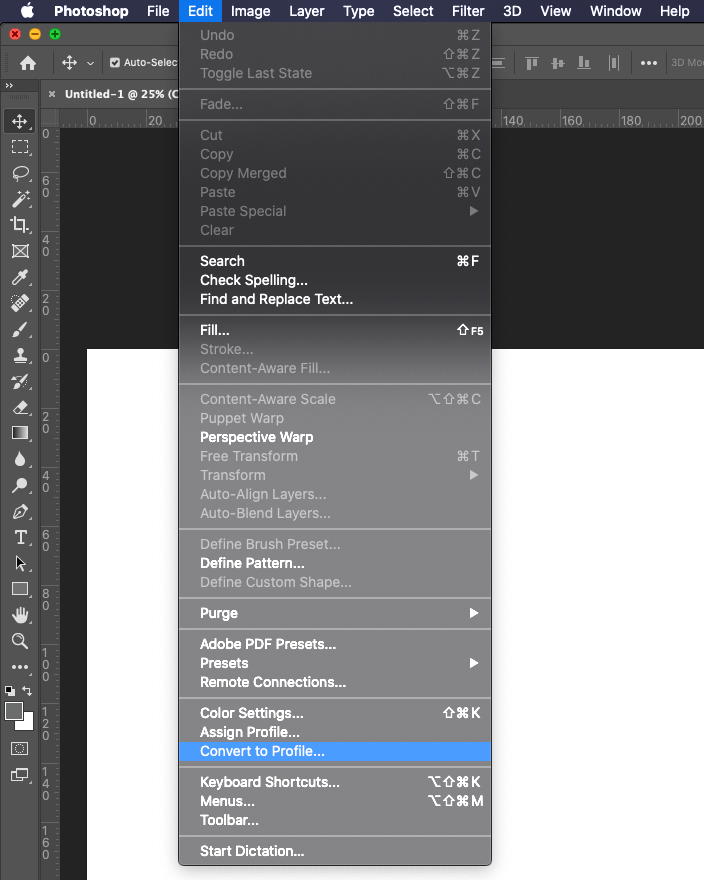The width and height of the screenshot is (704, 880).
Task: Select the Blur tool
Action: pos(20,460)
